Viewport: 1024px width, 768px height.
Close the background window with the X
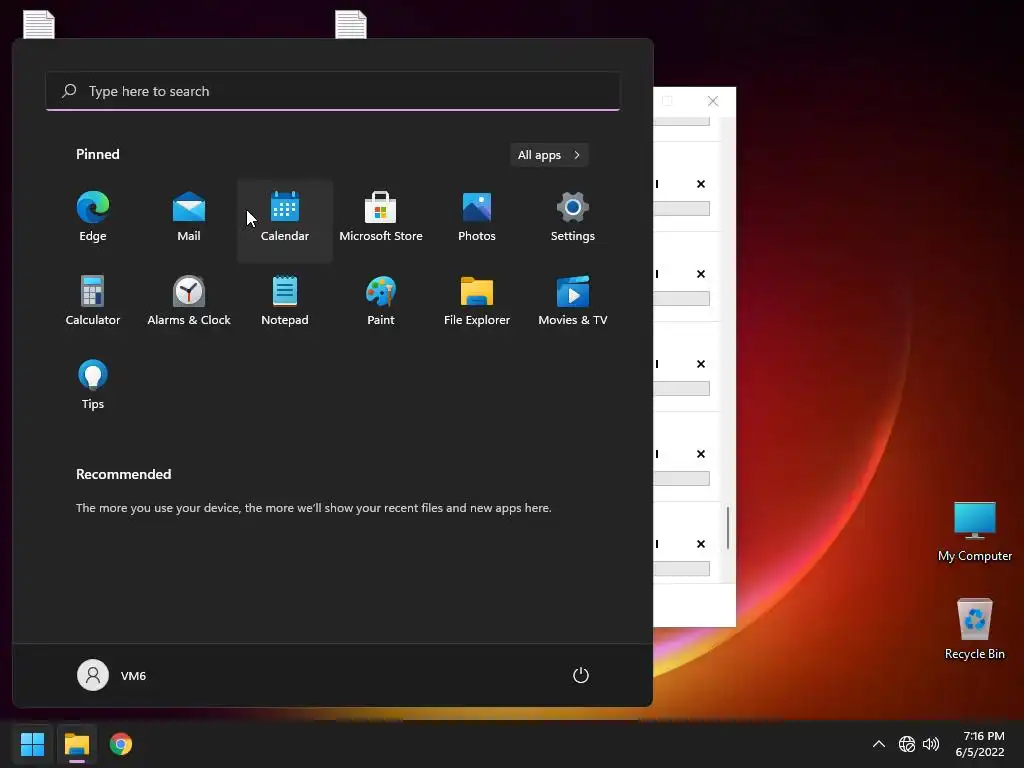pyautogui.click(x=713, y=101)
